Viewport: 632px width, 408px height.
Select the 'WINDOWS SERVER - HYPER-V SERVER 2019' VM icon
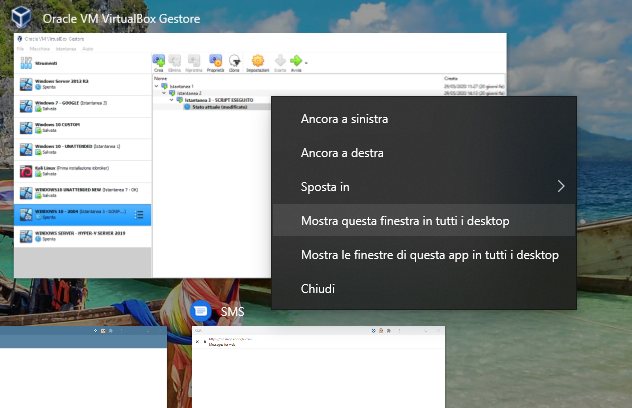(x=26, y=236)
